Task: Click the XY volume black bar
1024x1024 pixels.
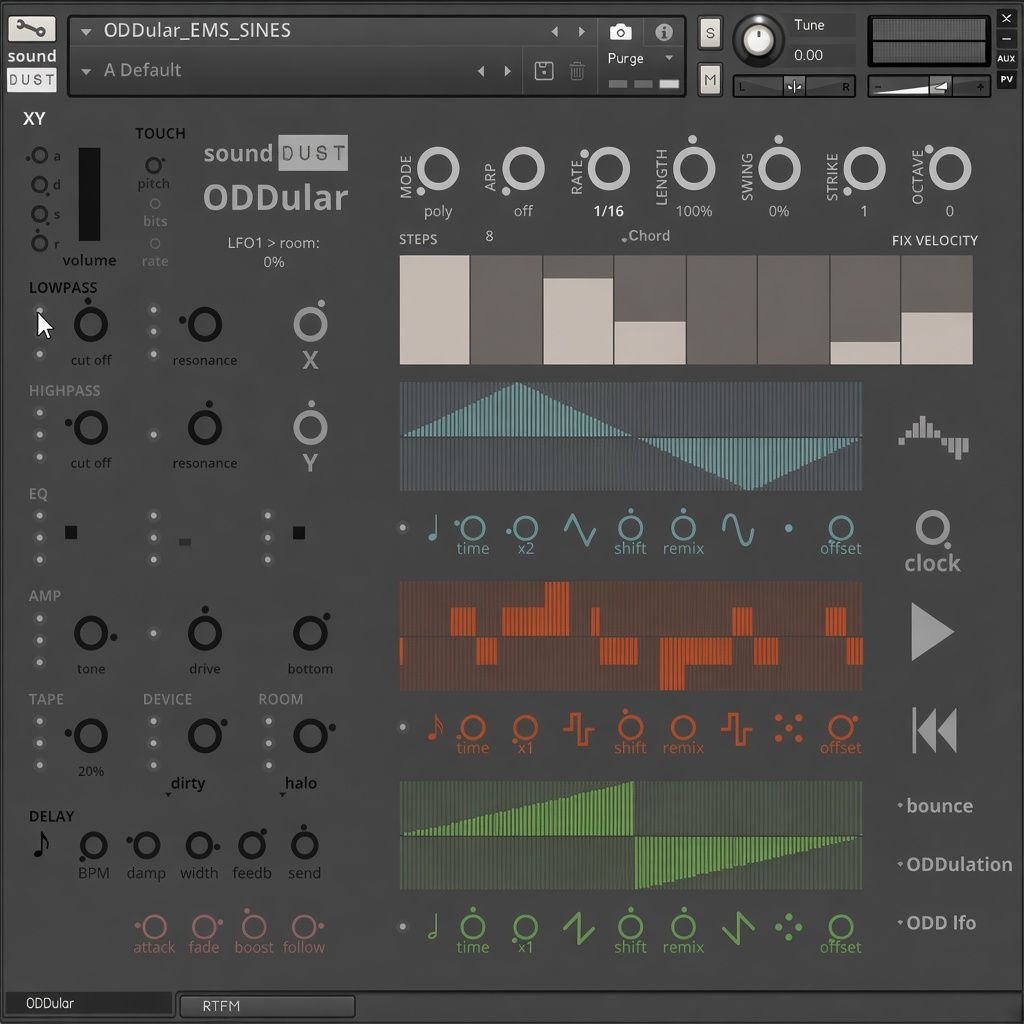Action: click(89, 194)
